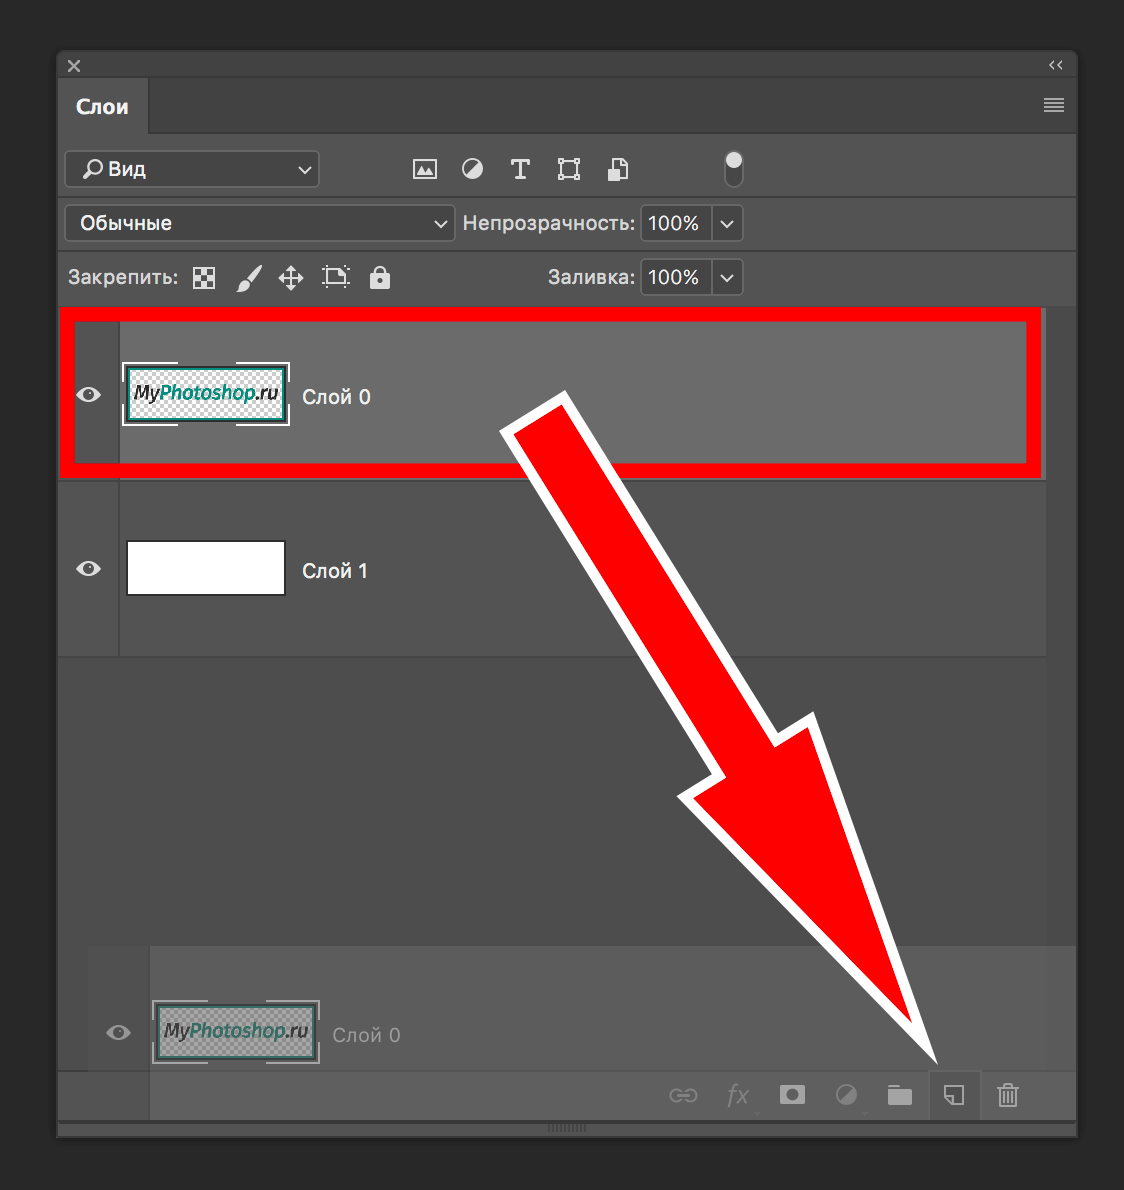Create a new layer icon
The height and width of the screenshot is (1190, 1124).
click(954, 1095)
